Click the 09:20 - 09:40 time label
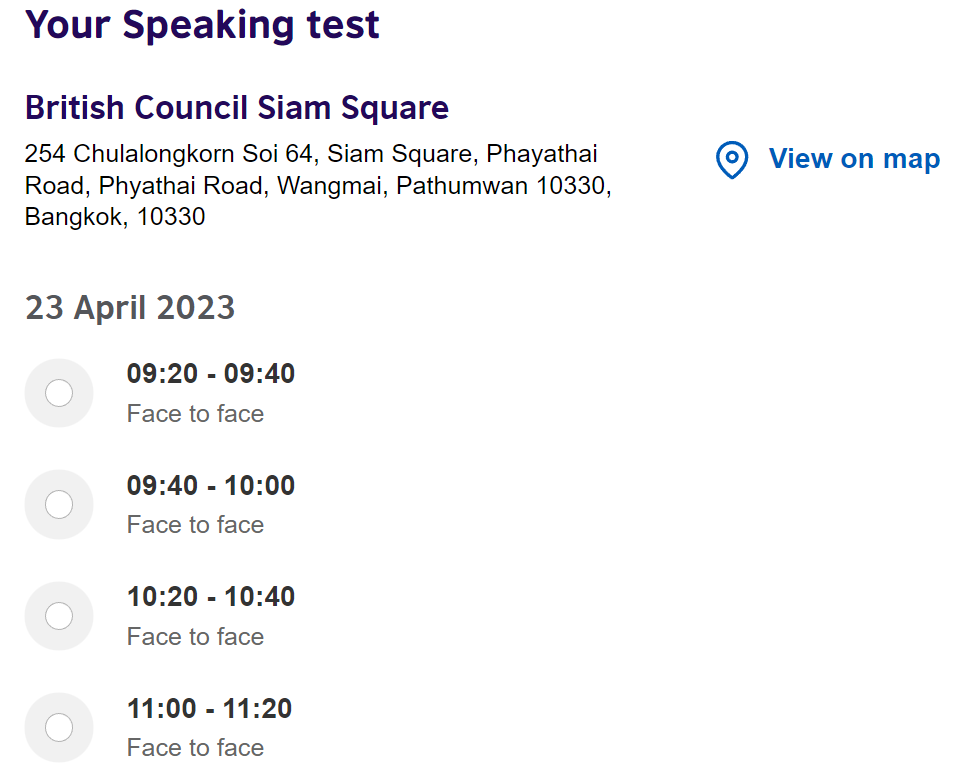This screenshot has height=783, width=967. tap(211, 374)
